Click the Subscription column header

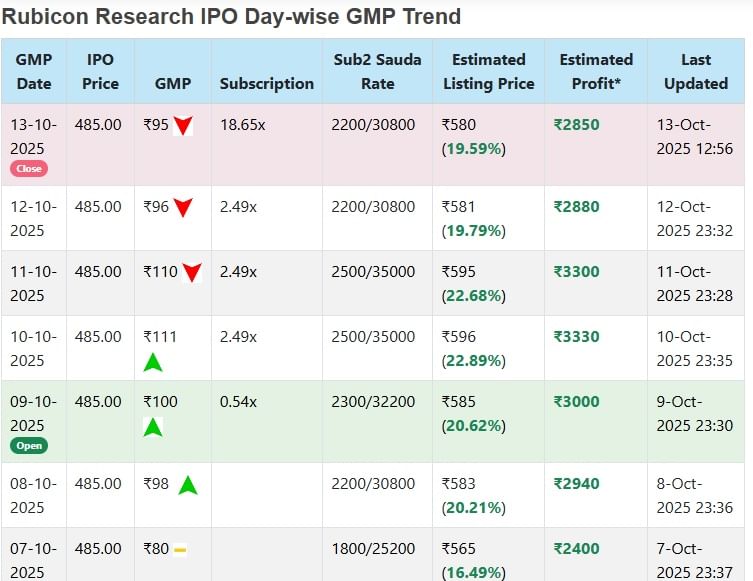(x=266, y=83)
